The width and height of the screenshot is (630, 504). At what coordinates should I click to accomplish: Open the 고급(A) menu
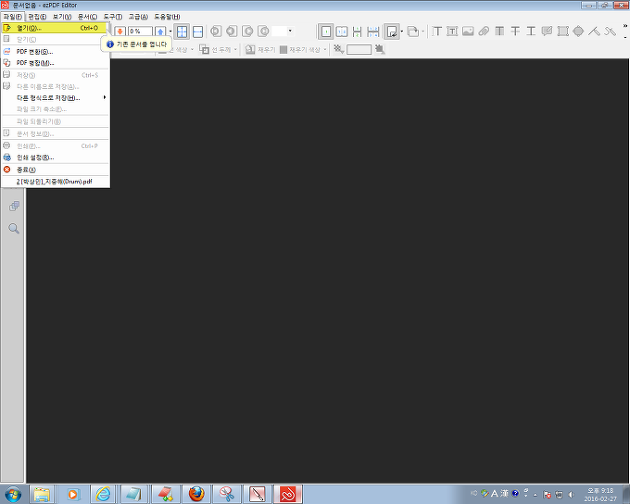point(138,16)
